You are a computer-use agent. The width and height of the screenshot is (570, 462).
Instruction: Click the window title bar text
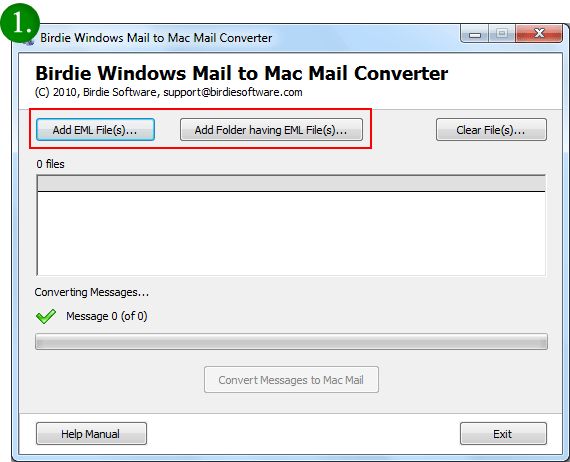coord(156,37)
